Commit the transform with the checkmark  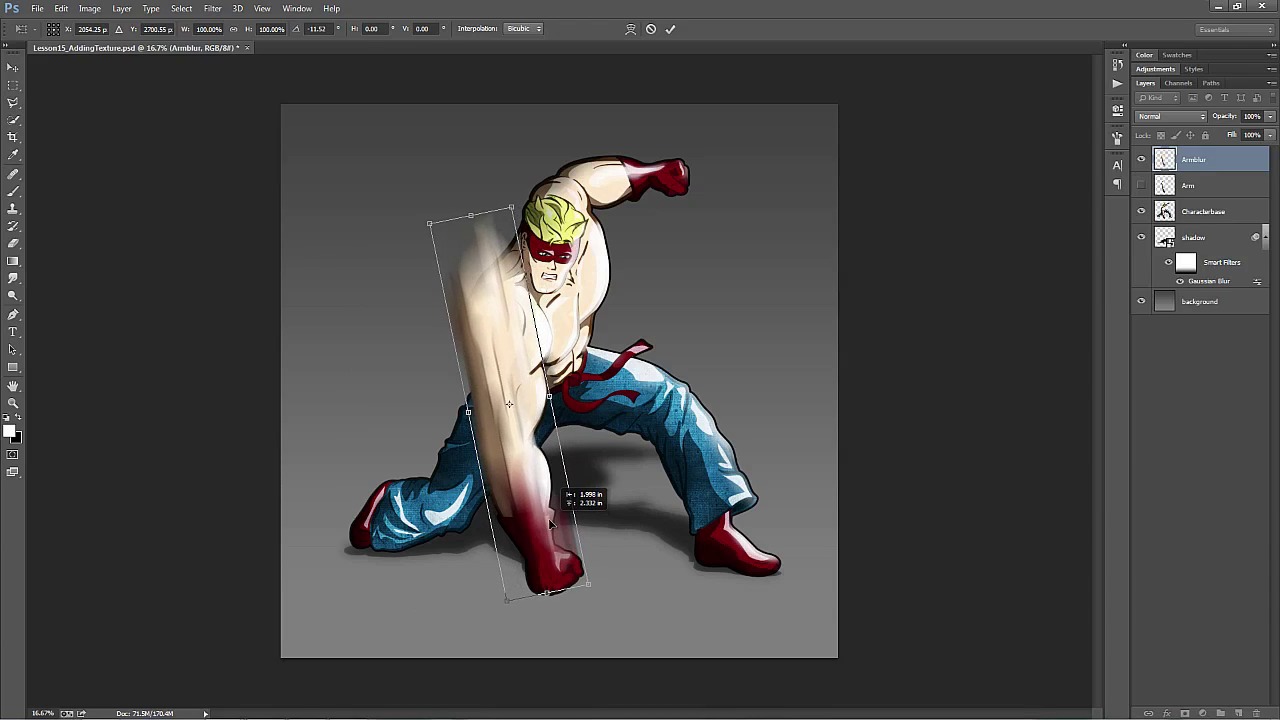670,29
